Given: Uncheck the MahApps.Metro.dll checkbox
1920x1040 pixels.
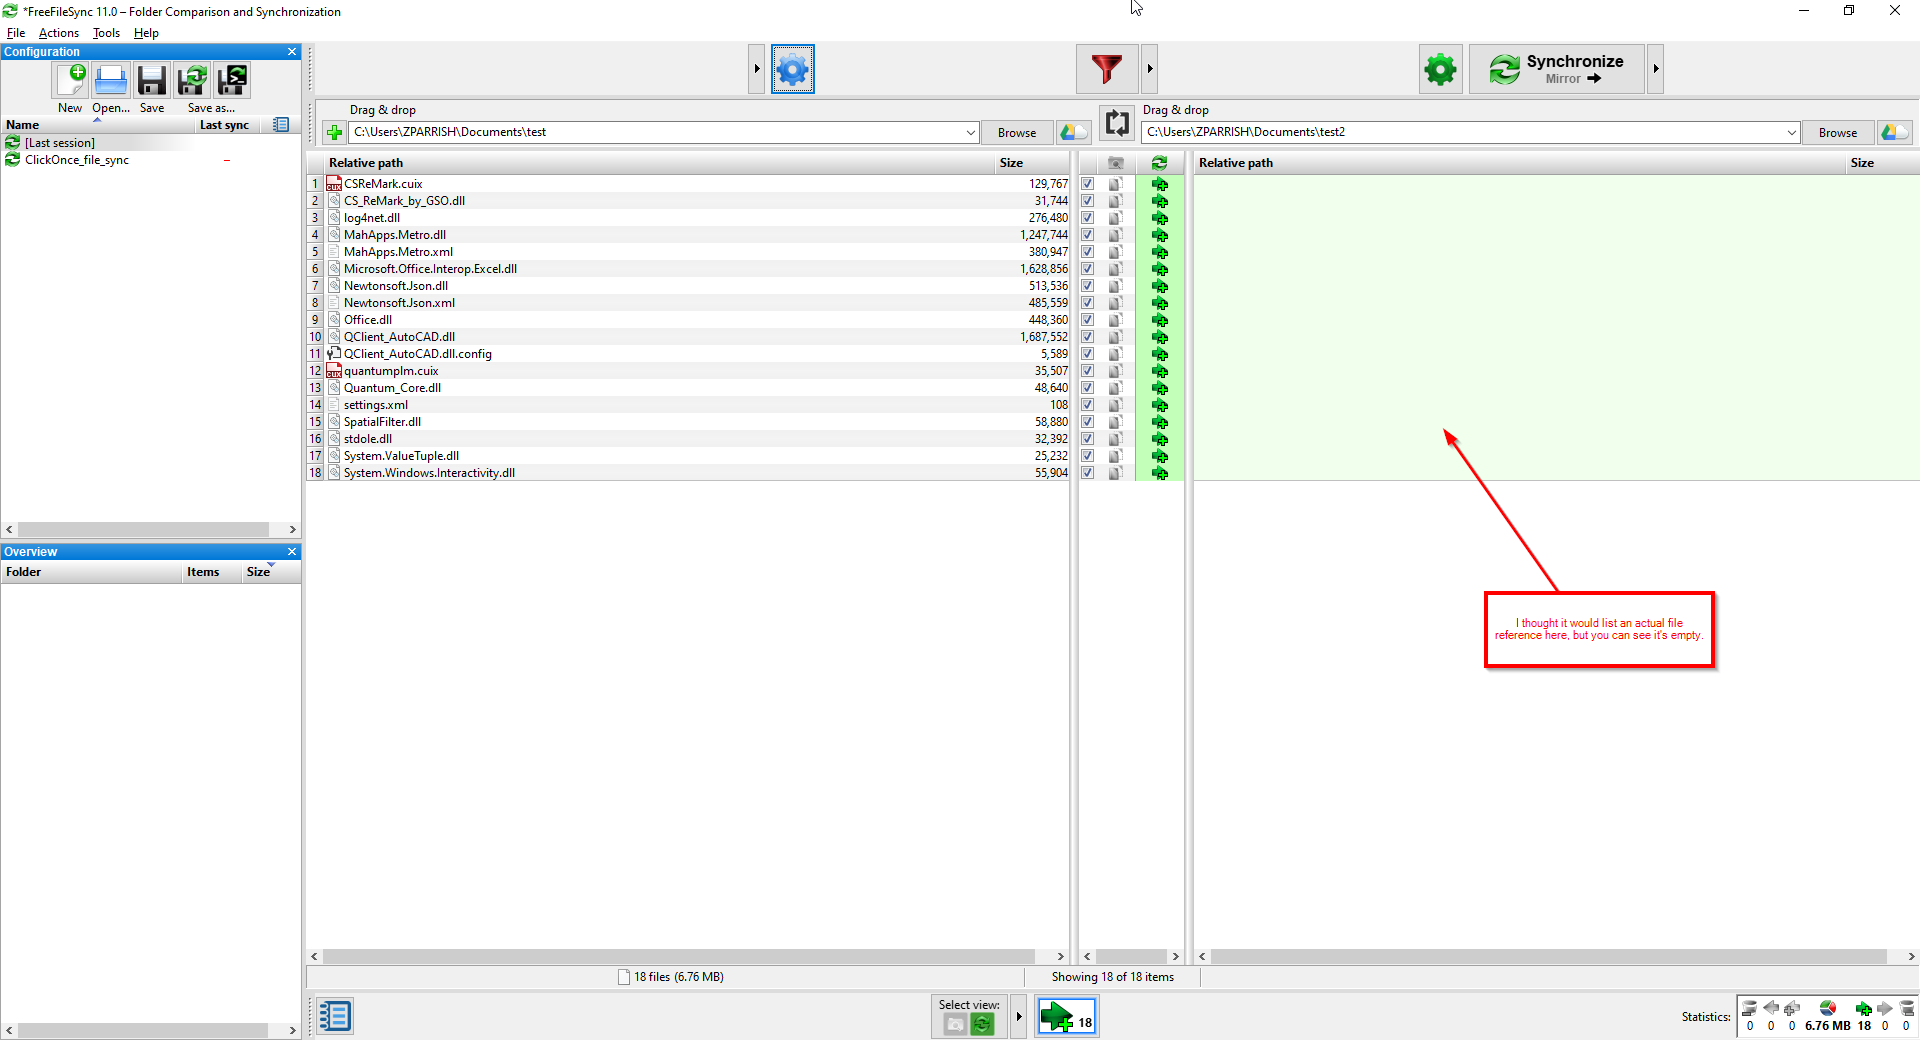Looking at the screenshot, I should [1087, 235].
